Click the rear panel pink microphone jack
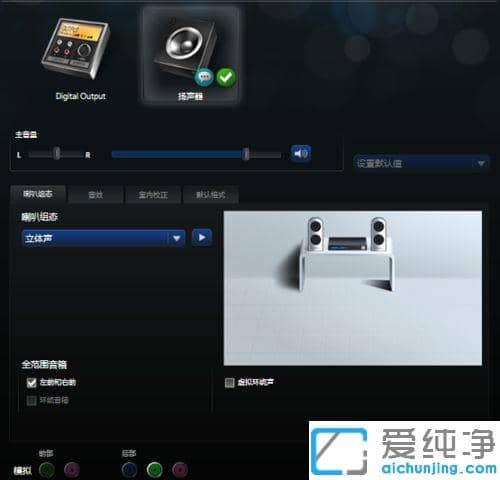The width and height of the screenshot is (500, 480). tap(180, 469)
